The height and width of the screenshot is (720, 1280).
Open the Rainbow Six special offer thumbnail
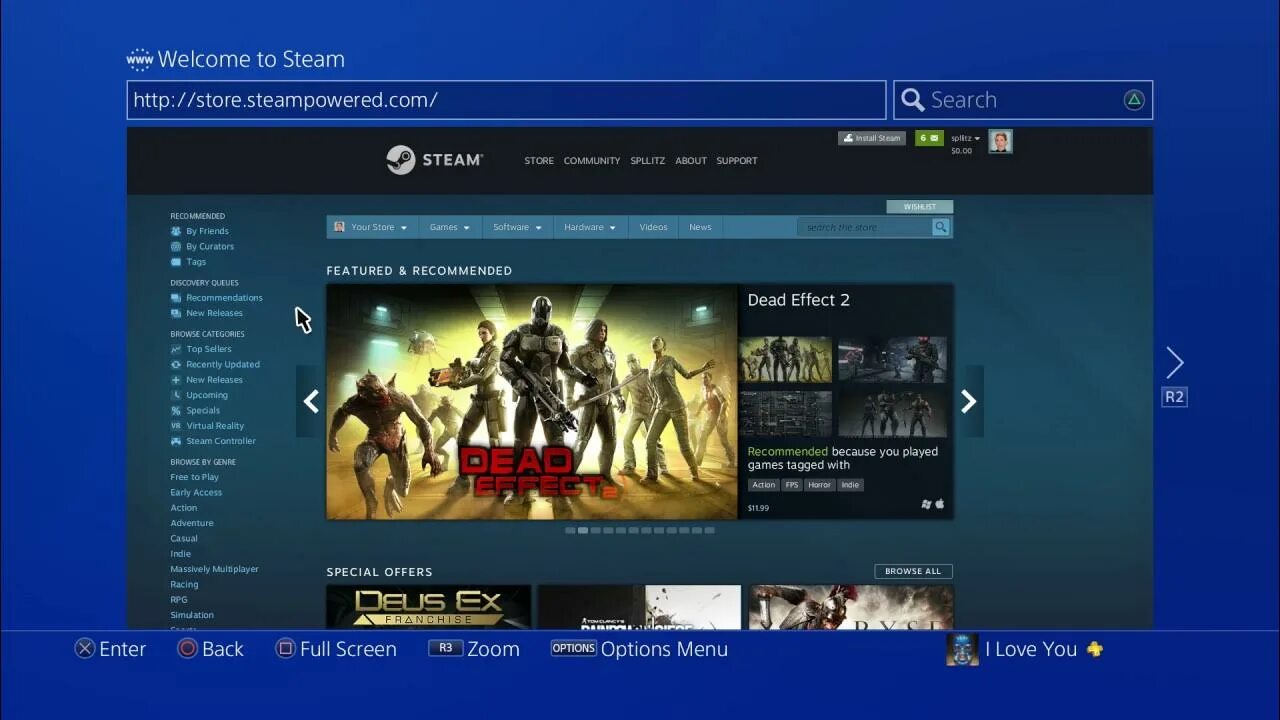point(640,607)
